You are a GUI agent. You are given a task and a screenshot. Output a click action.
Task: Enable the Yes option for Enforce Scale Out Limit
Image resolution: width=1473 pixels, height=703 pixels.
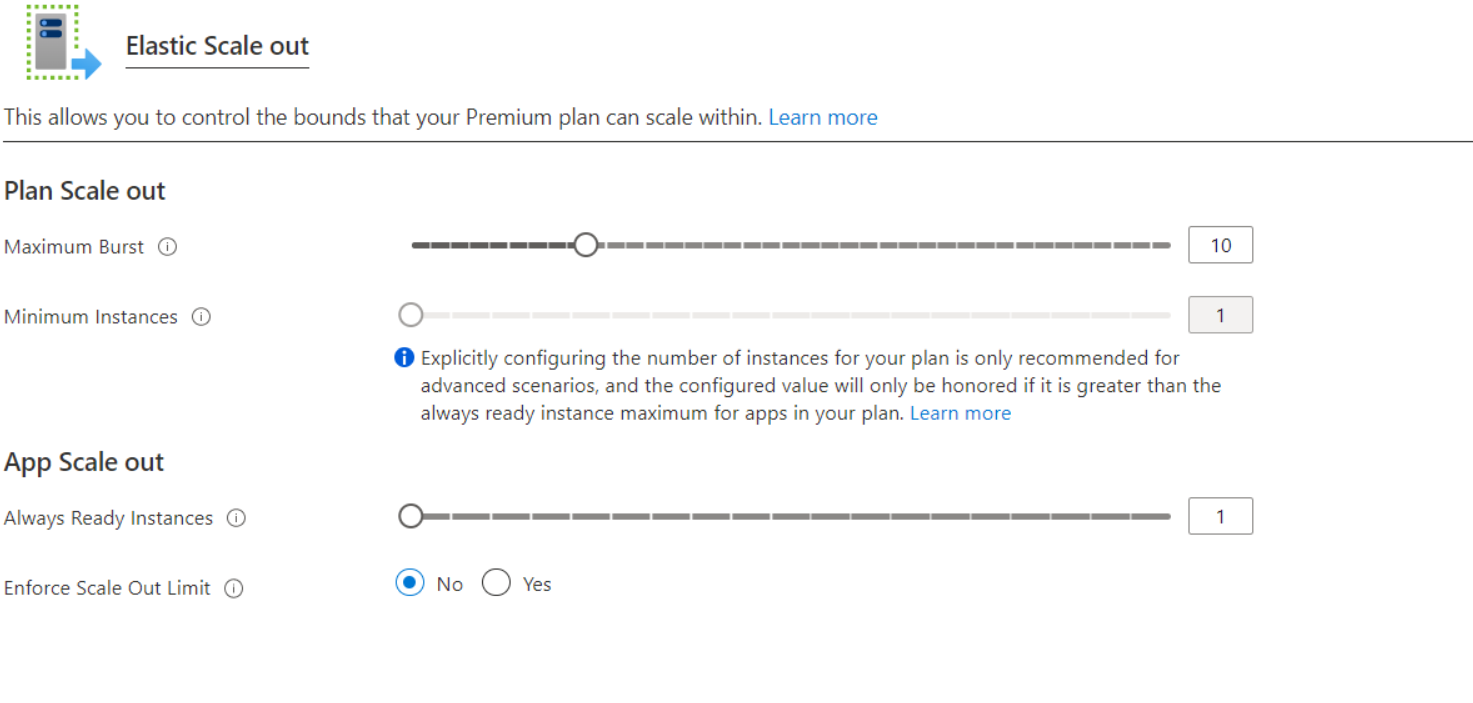coord(496,583)
